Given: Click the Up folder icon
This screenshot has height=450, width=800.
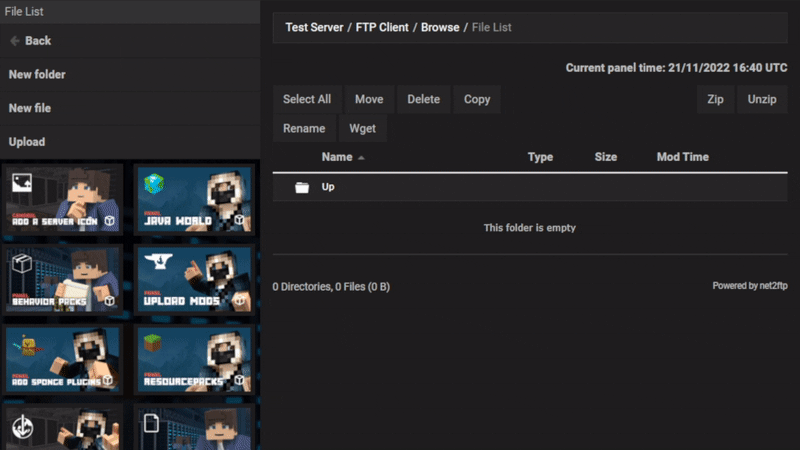Looking at the screenshot, I should pos(302,187).
